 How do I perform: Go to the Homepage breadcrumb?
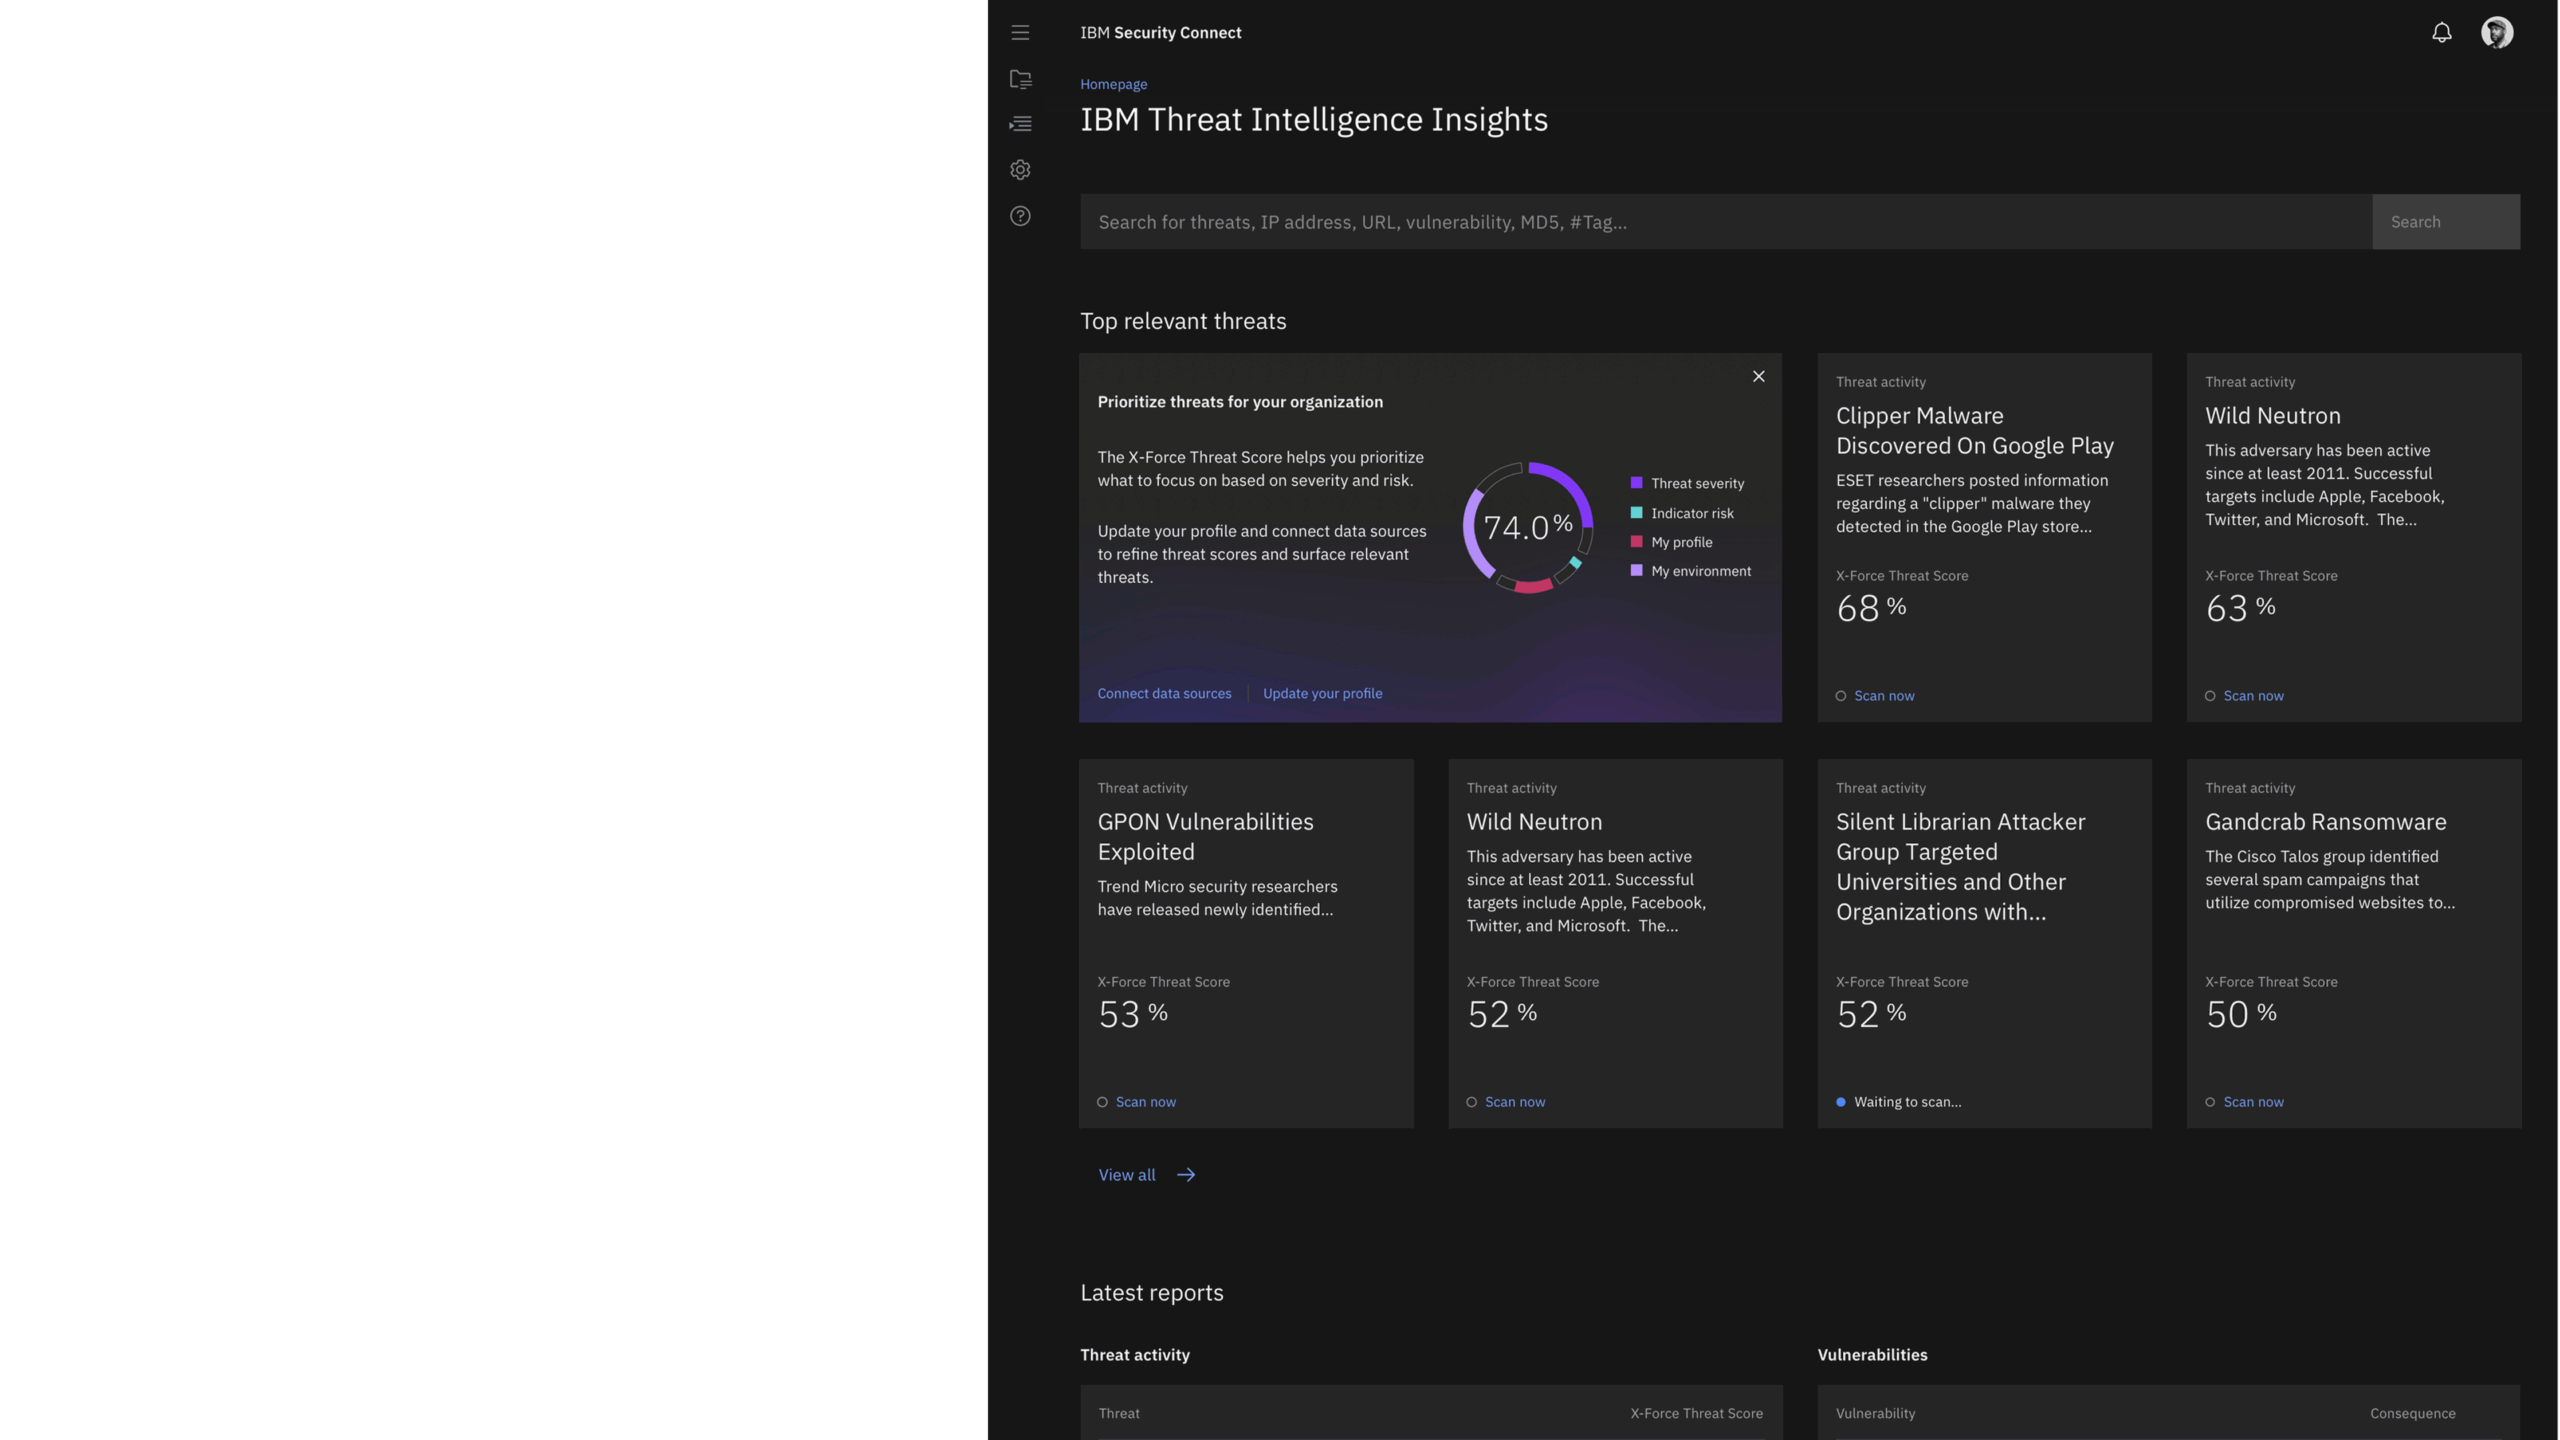pyautogui.click(x=1113, y=84)
